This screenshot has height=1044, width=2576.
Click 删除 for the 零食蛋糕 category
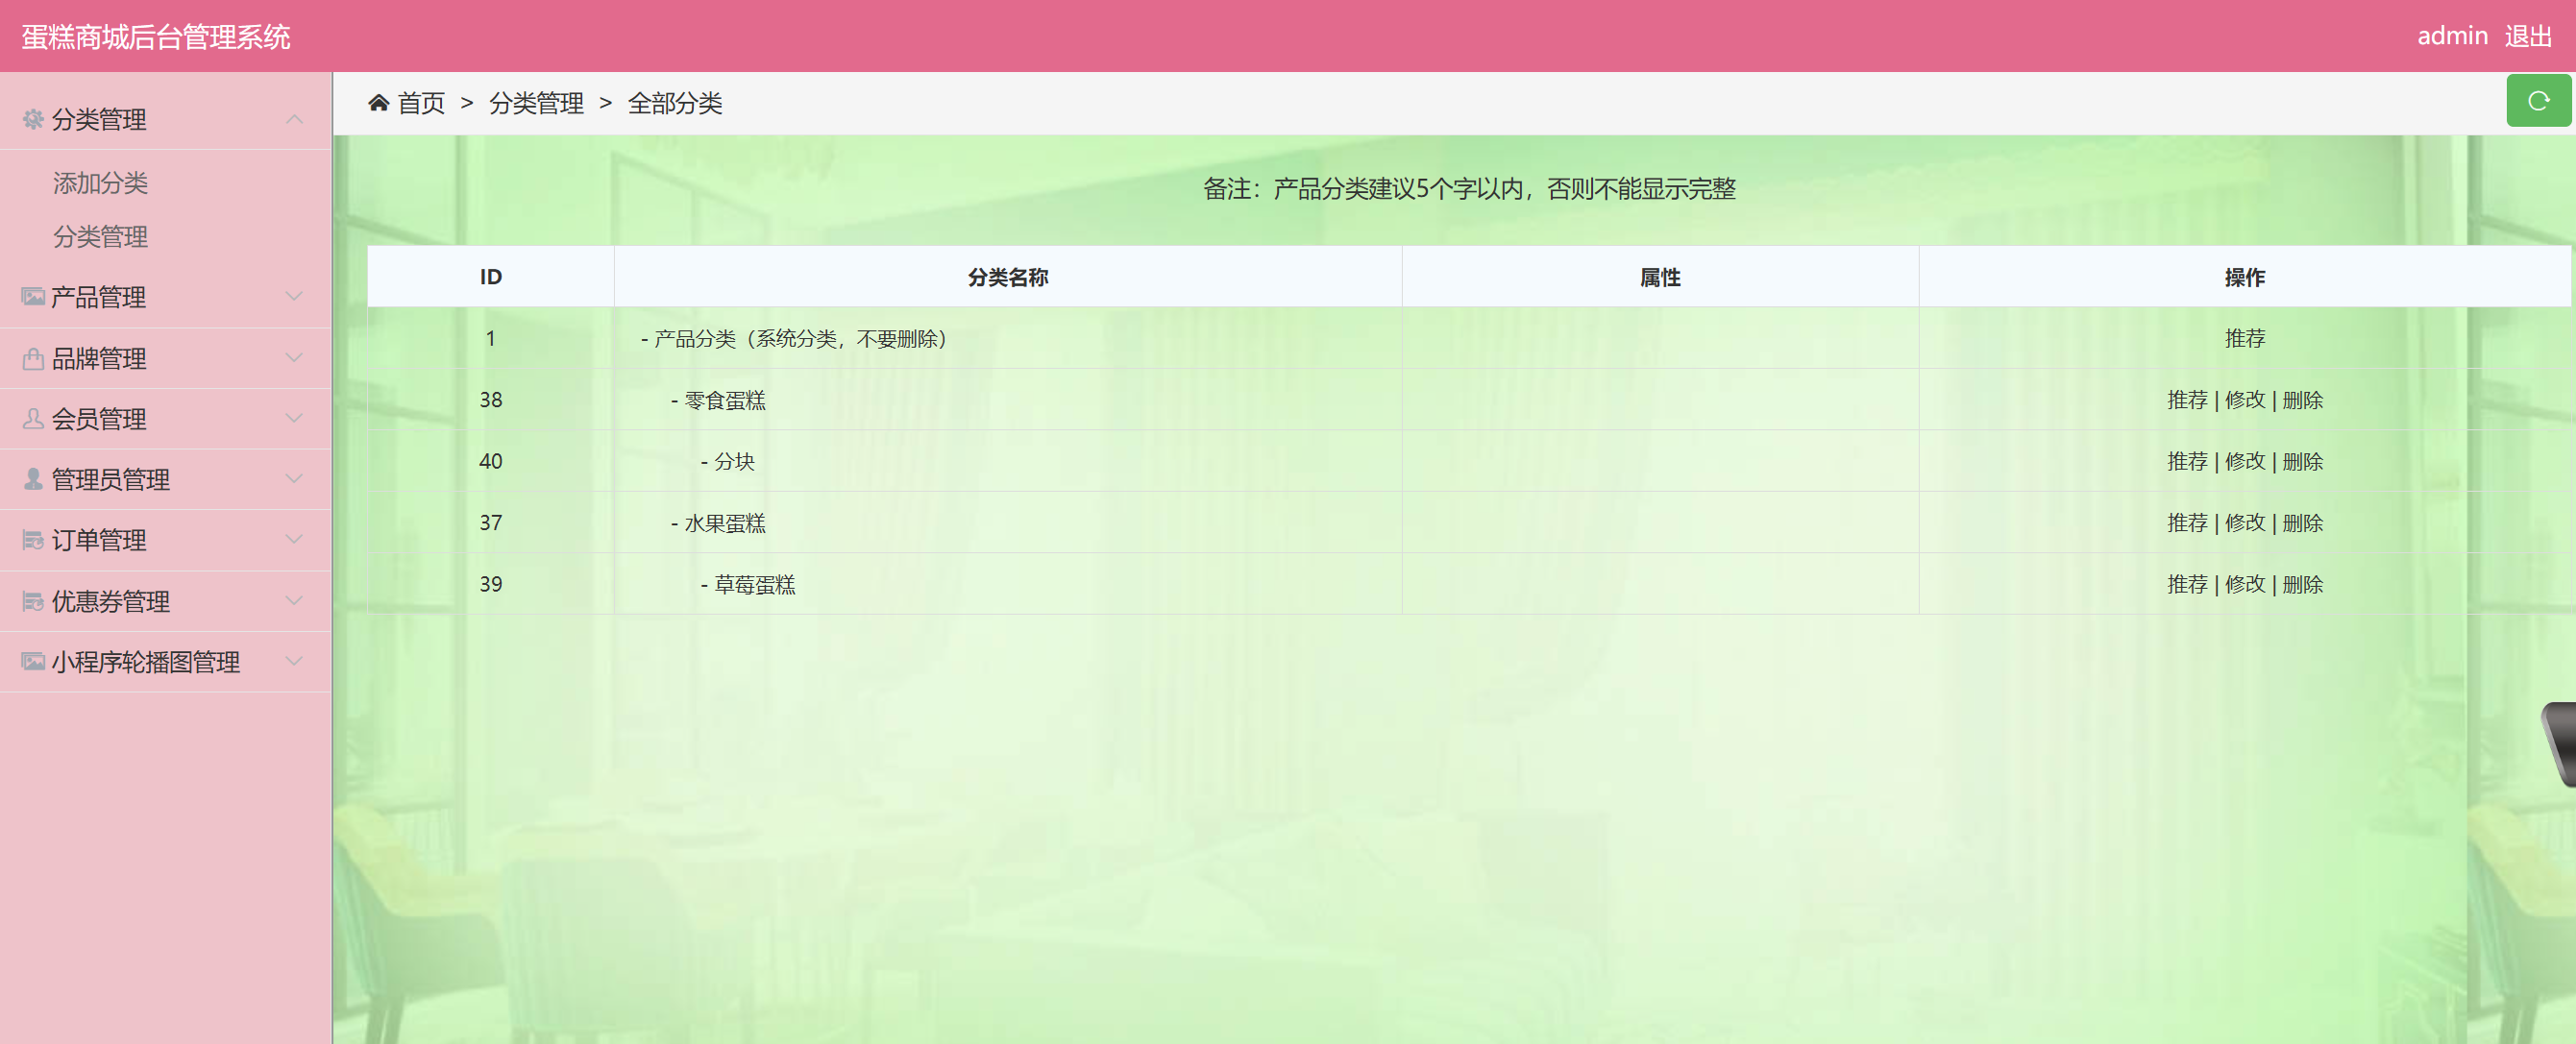click(2302, 400)
